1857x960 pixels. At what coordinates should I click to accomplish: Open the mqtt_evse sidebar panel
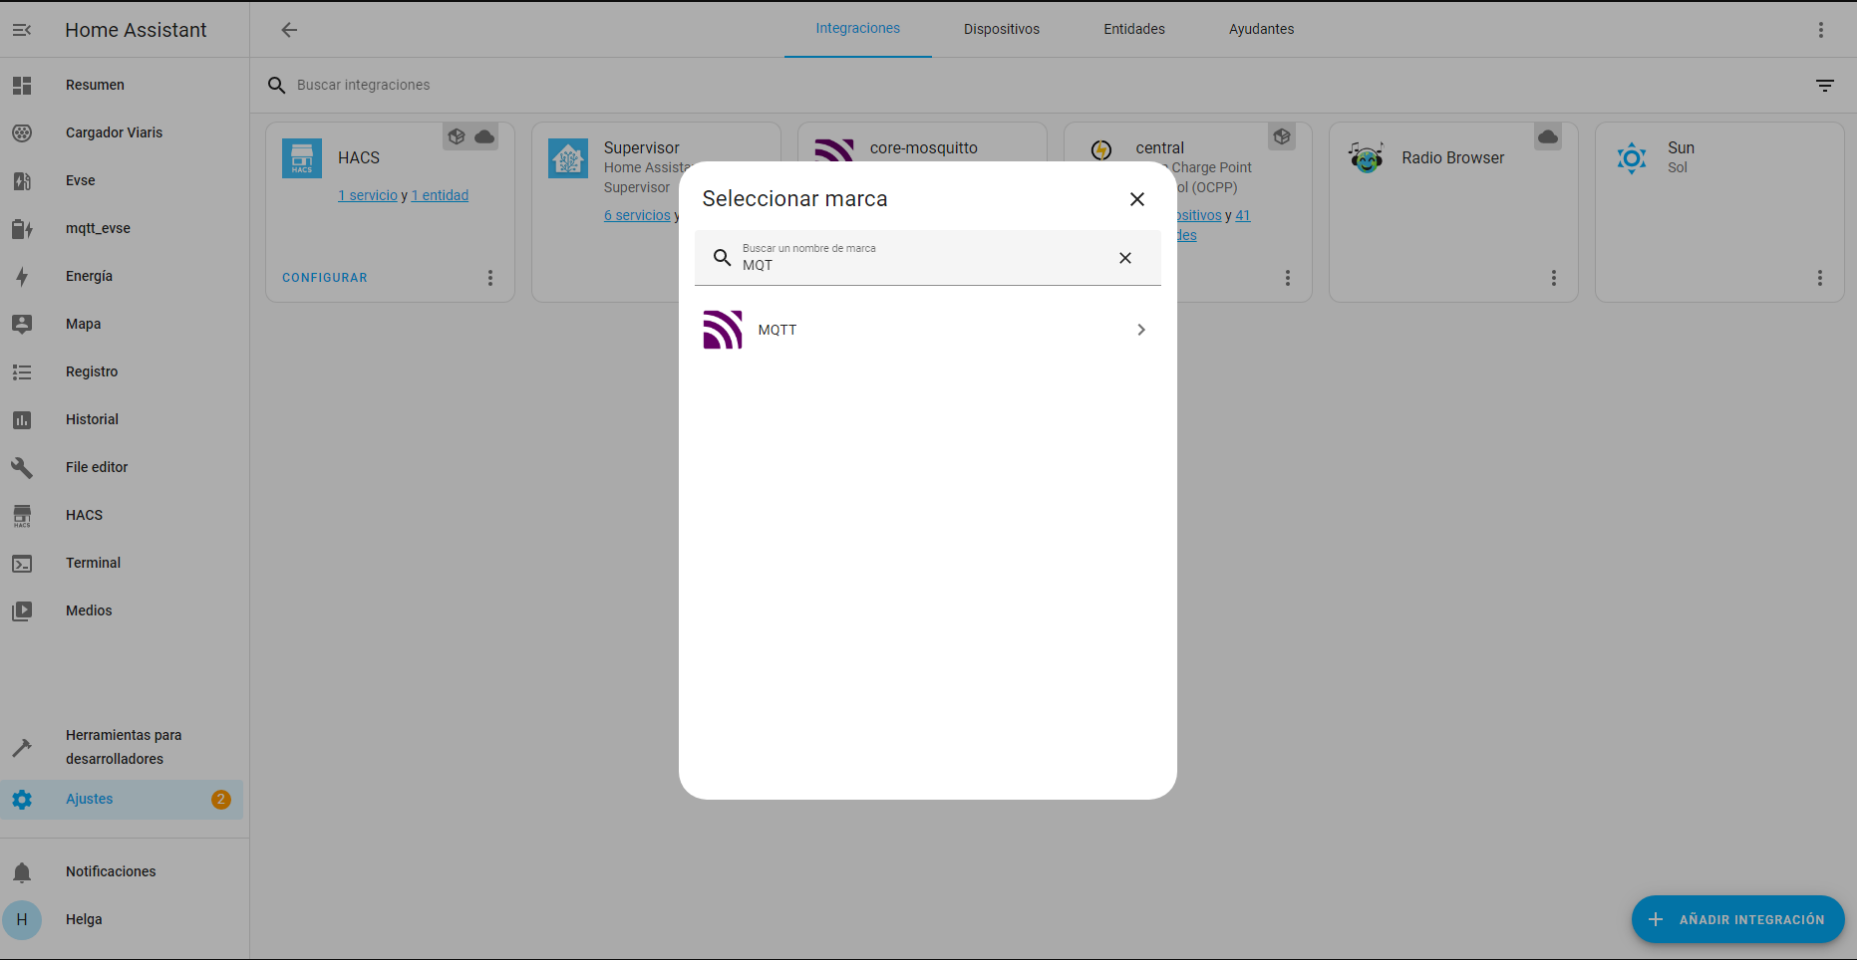click(x=122, y=228)
